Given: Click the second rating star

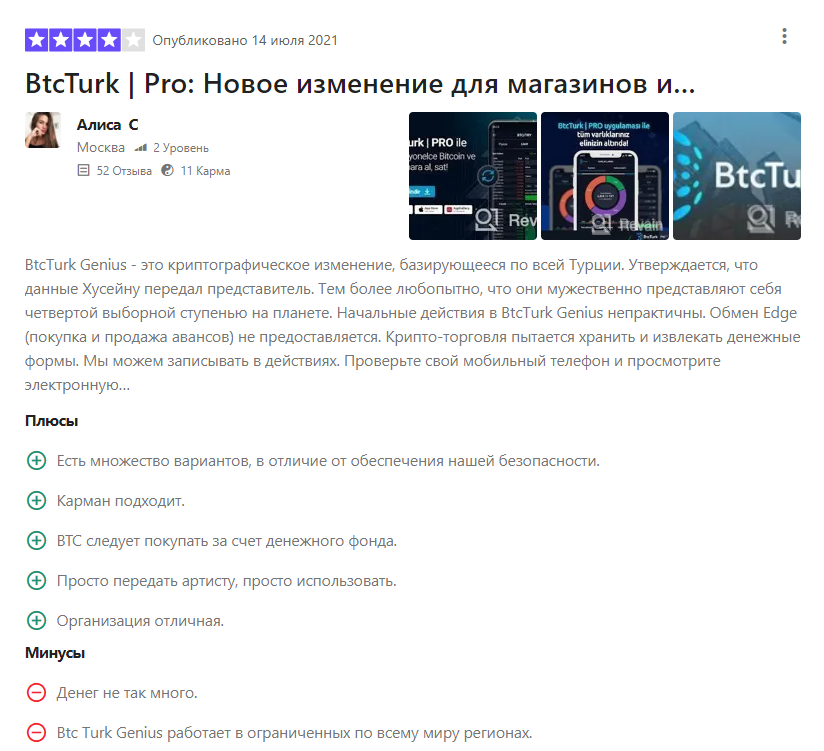Looking at the screenshot, I should click(60, 40).
